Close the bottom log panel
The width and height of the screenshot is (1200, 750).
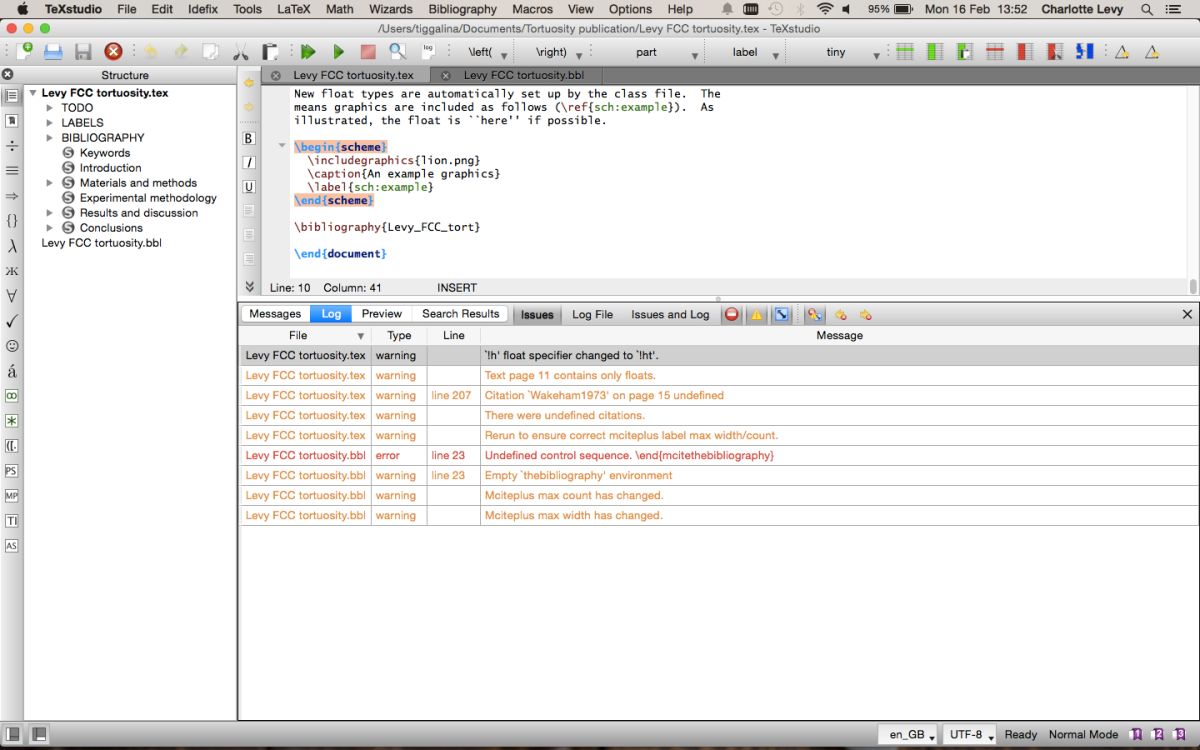pyautogui.click(x=1187, y=314)
